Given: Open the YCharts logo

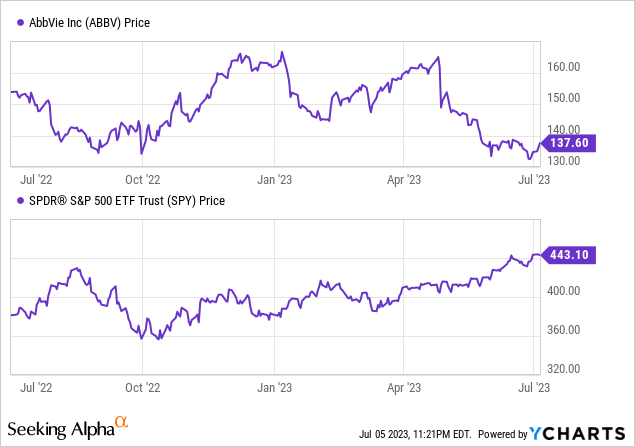Looking at the screenshot, I should click(580, 433).
